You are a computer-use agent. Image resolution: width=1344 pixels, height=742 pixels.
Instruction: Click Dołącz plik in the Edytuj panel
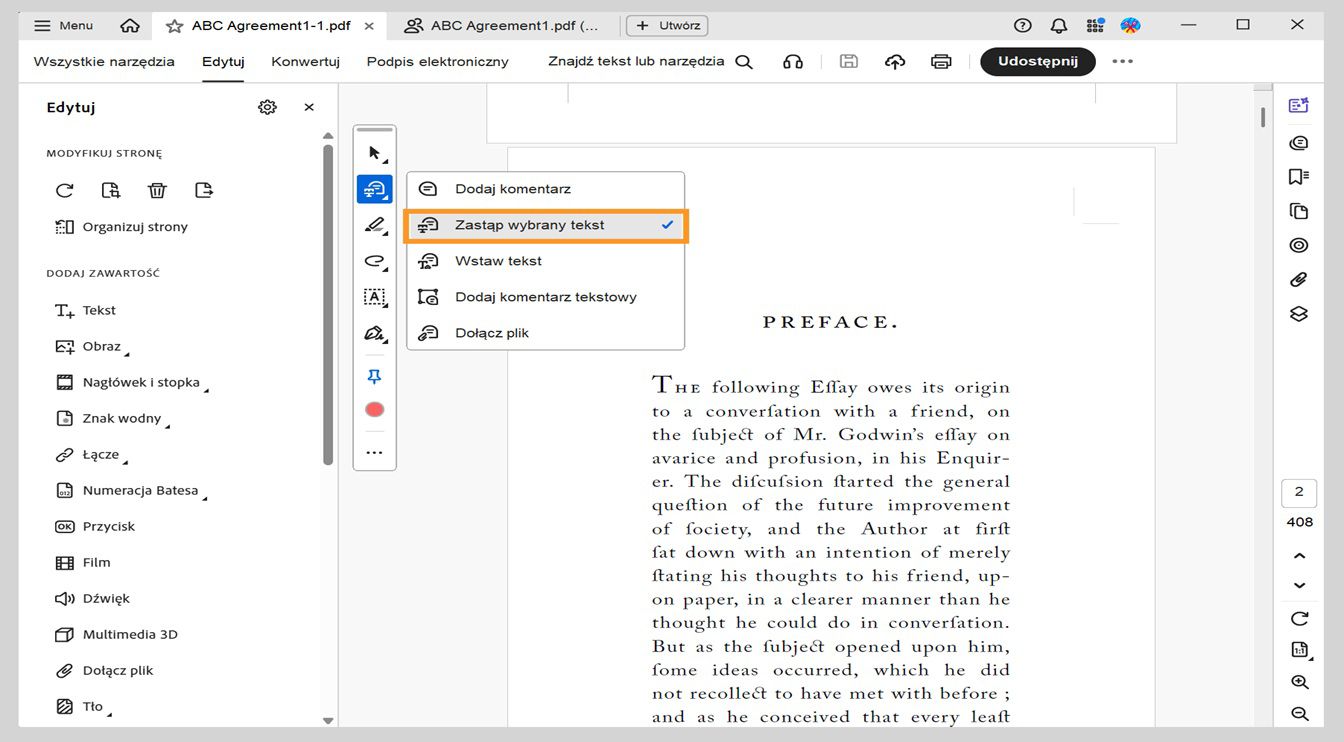(104, 671)
